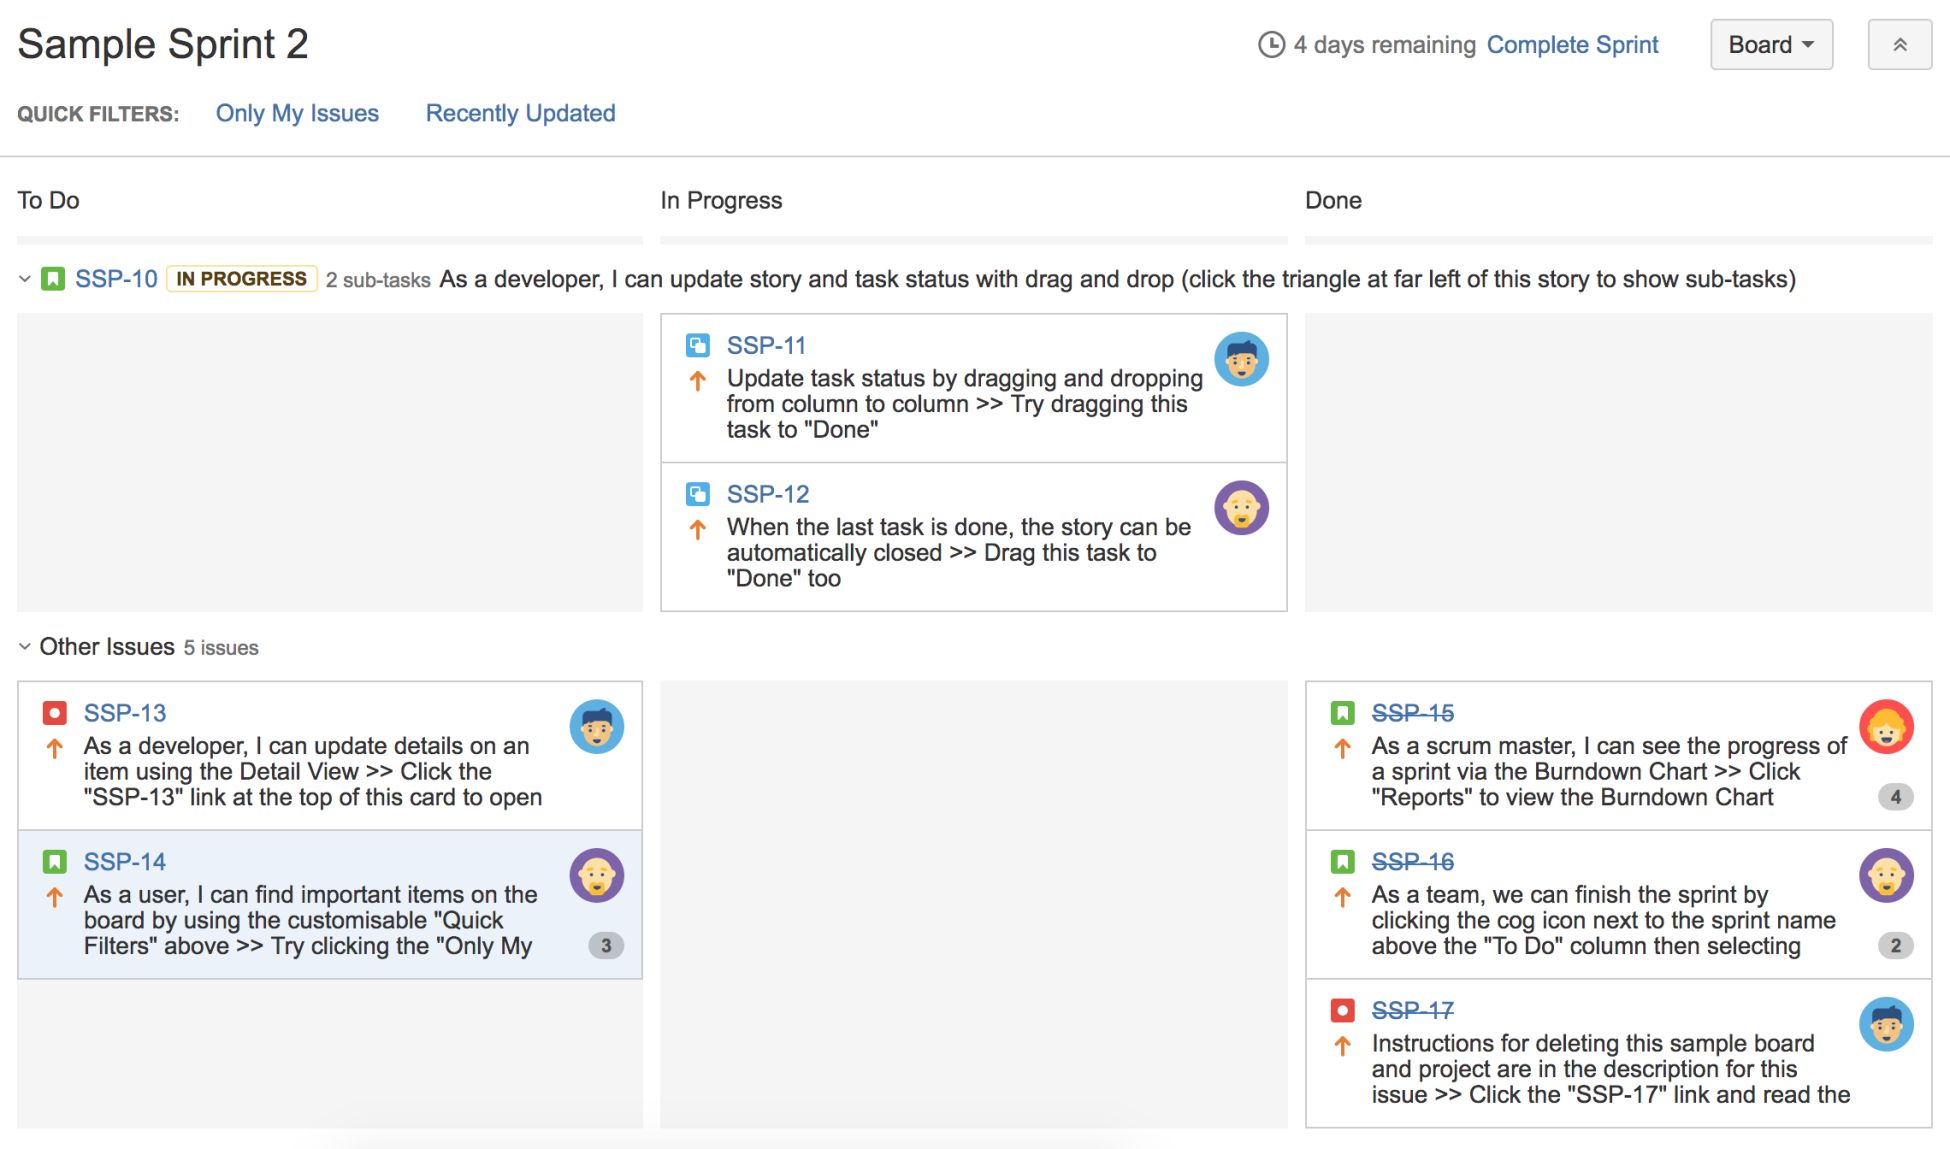Click the collapse header double-chevron button
The width and height of the screenshot is (1950, 1149).
tap(1900, 45)
